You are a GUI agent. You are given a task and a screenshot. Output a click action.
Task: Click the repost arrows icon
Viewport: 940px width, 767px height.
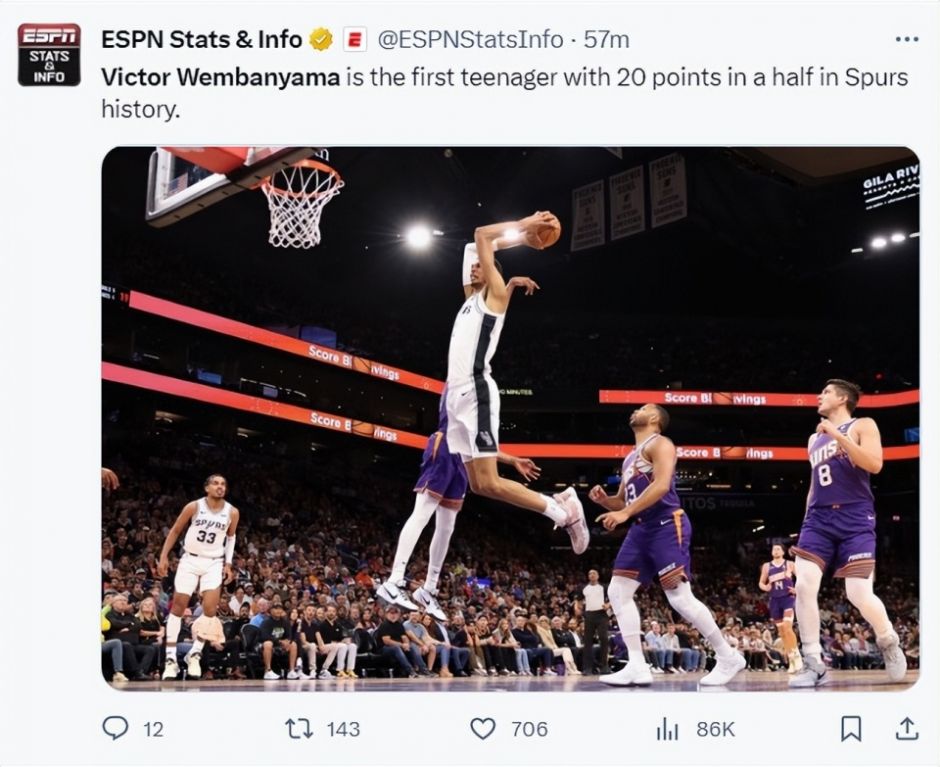pos(299,729)
